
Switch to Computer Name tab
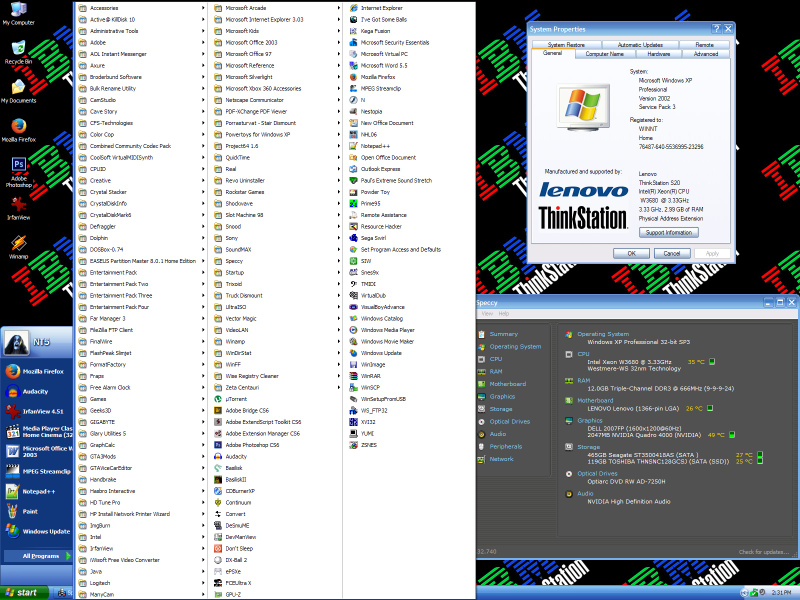tap(605, 54)
